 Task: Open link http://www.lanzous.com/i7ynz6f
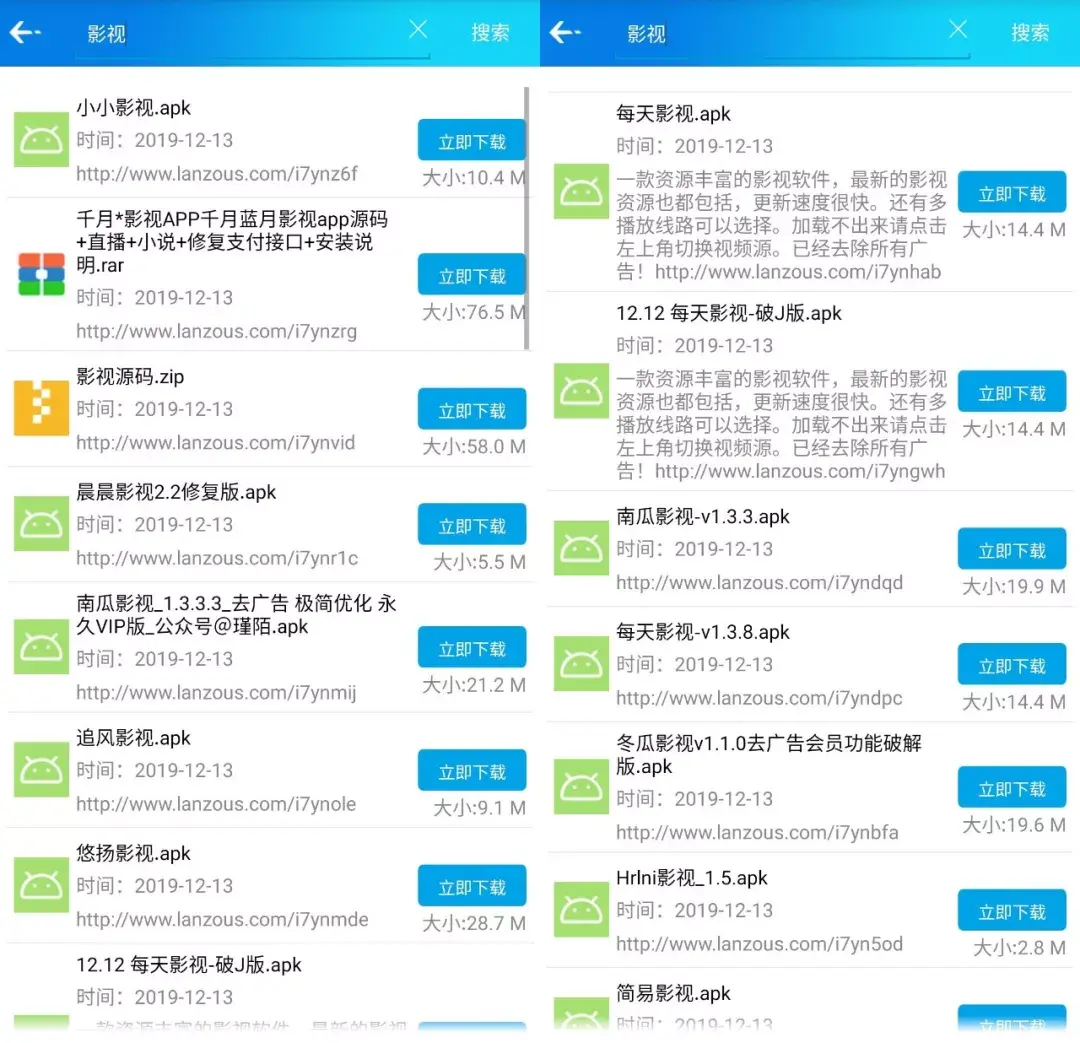[x=217, y=174]
